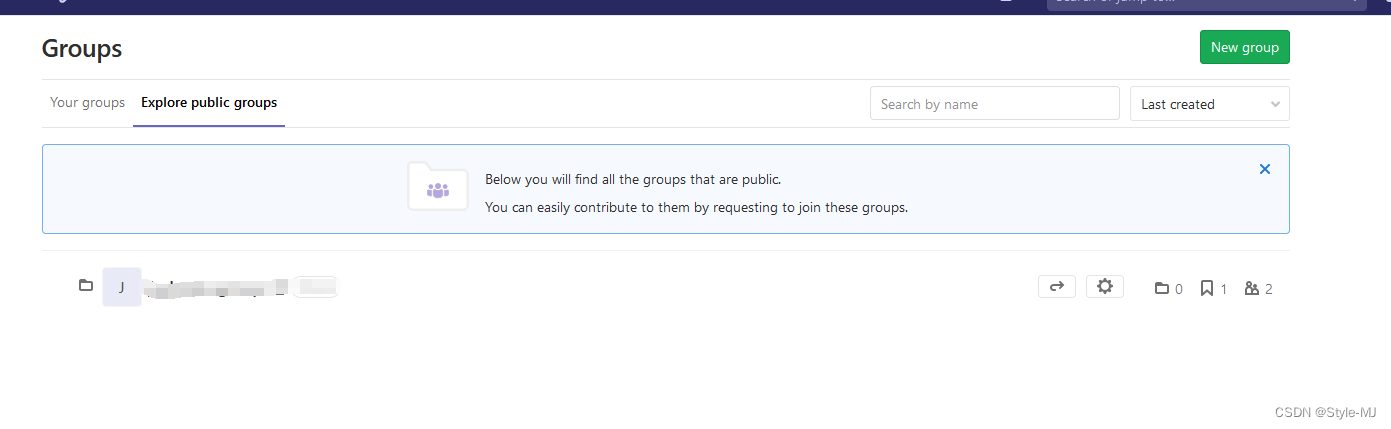This screenshot has width=1391, height=429.
Task: Dismiss the public groups info banner
Action: [1265, 169]
